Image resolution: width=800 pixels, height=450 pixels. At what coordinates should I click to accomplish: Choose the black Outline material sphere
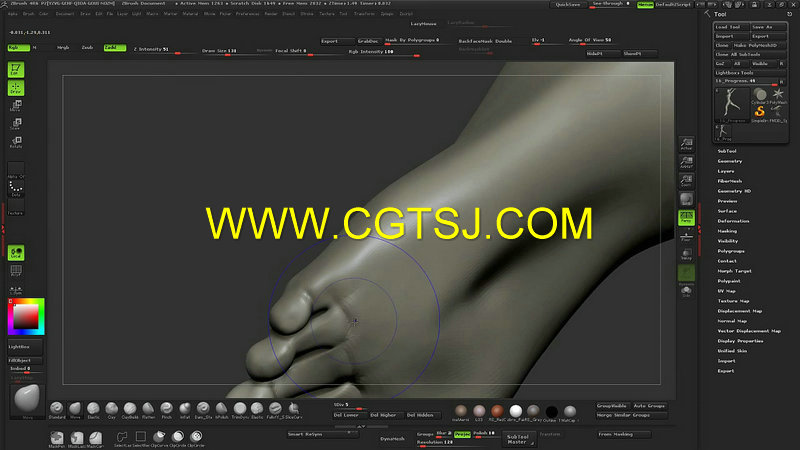(x=551, y=411)
